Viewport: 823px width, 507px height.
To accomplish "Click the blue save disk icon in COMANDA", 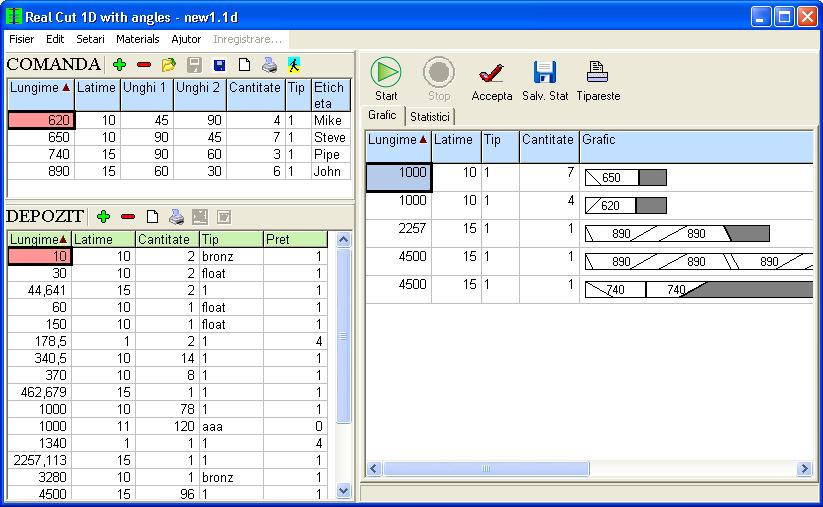I will pos(219,65).
